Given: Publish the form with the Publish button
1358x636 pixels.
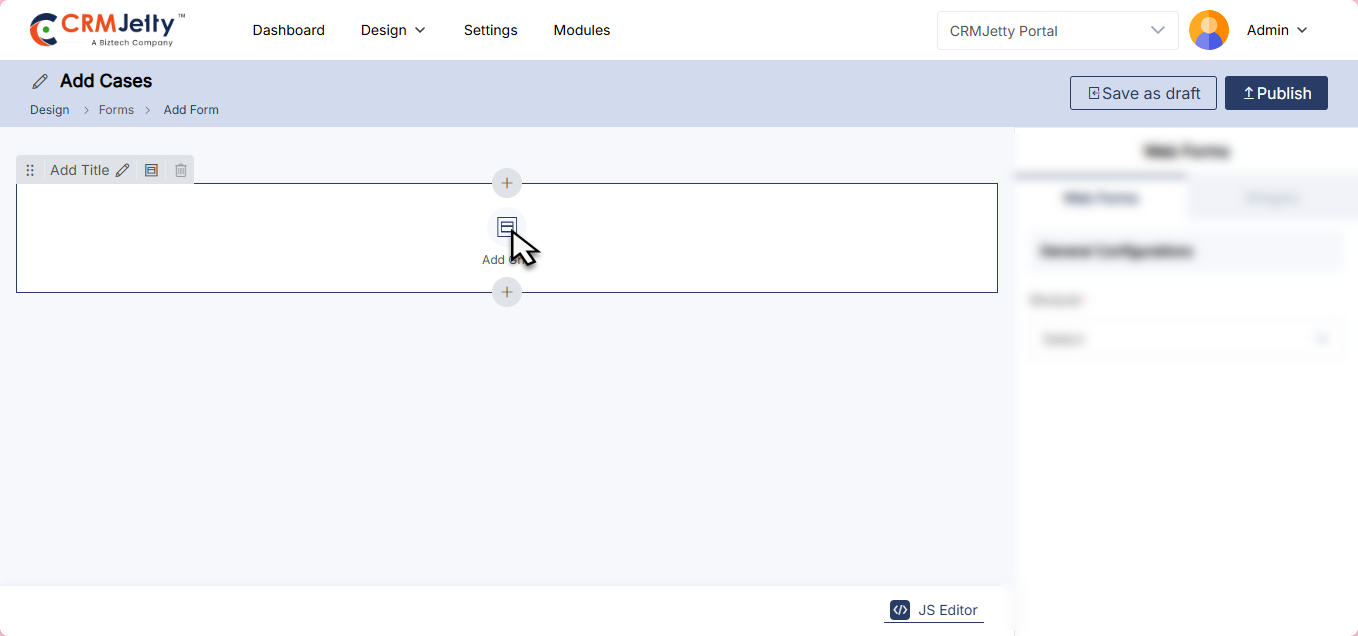Looking at the screenshot, I should [1276, 93].
